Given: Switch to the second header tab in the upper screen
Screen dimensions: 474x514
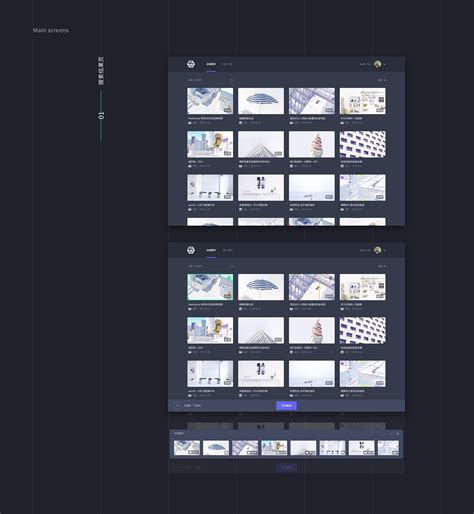Looking at the screenshot, I should pos(227,64).
